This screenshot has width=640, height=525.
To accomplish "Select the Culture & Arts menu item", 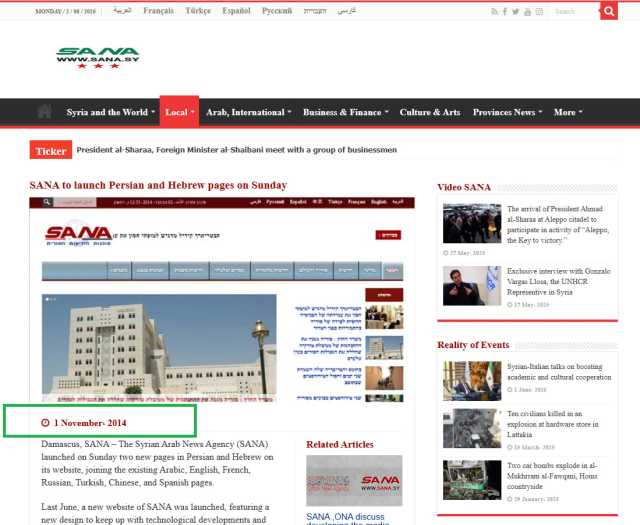I will [x=430, y=112].
